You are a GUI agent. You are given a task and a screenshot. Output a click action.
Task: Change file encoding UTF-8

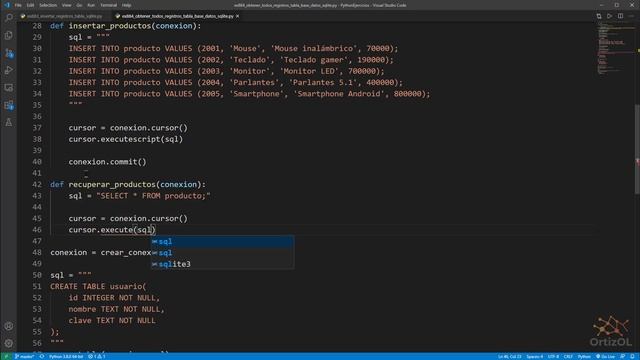[x=553, y=356]
